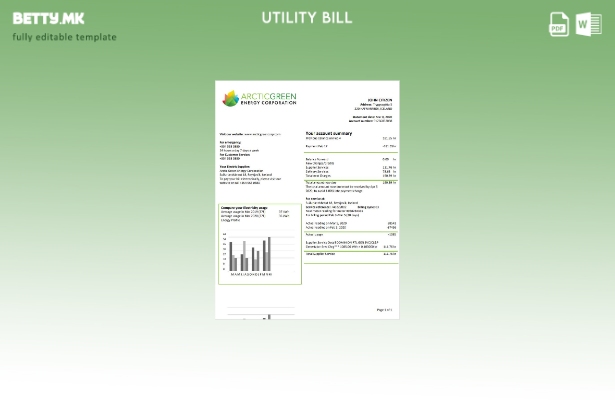Viewport: 615px width, 400px height.
Task: Click the Word document format icon
Action: coord(589,24)
